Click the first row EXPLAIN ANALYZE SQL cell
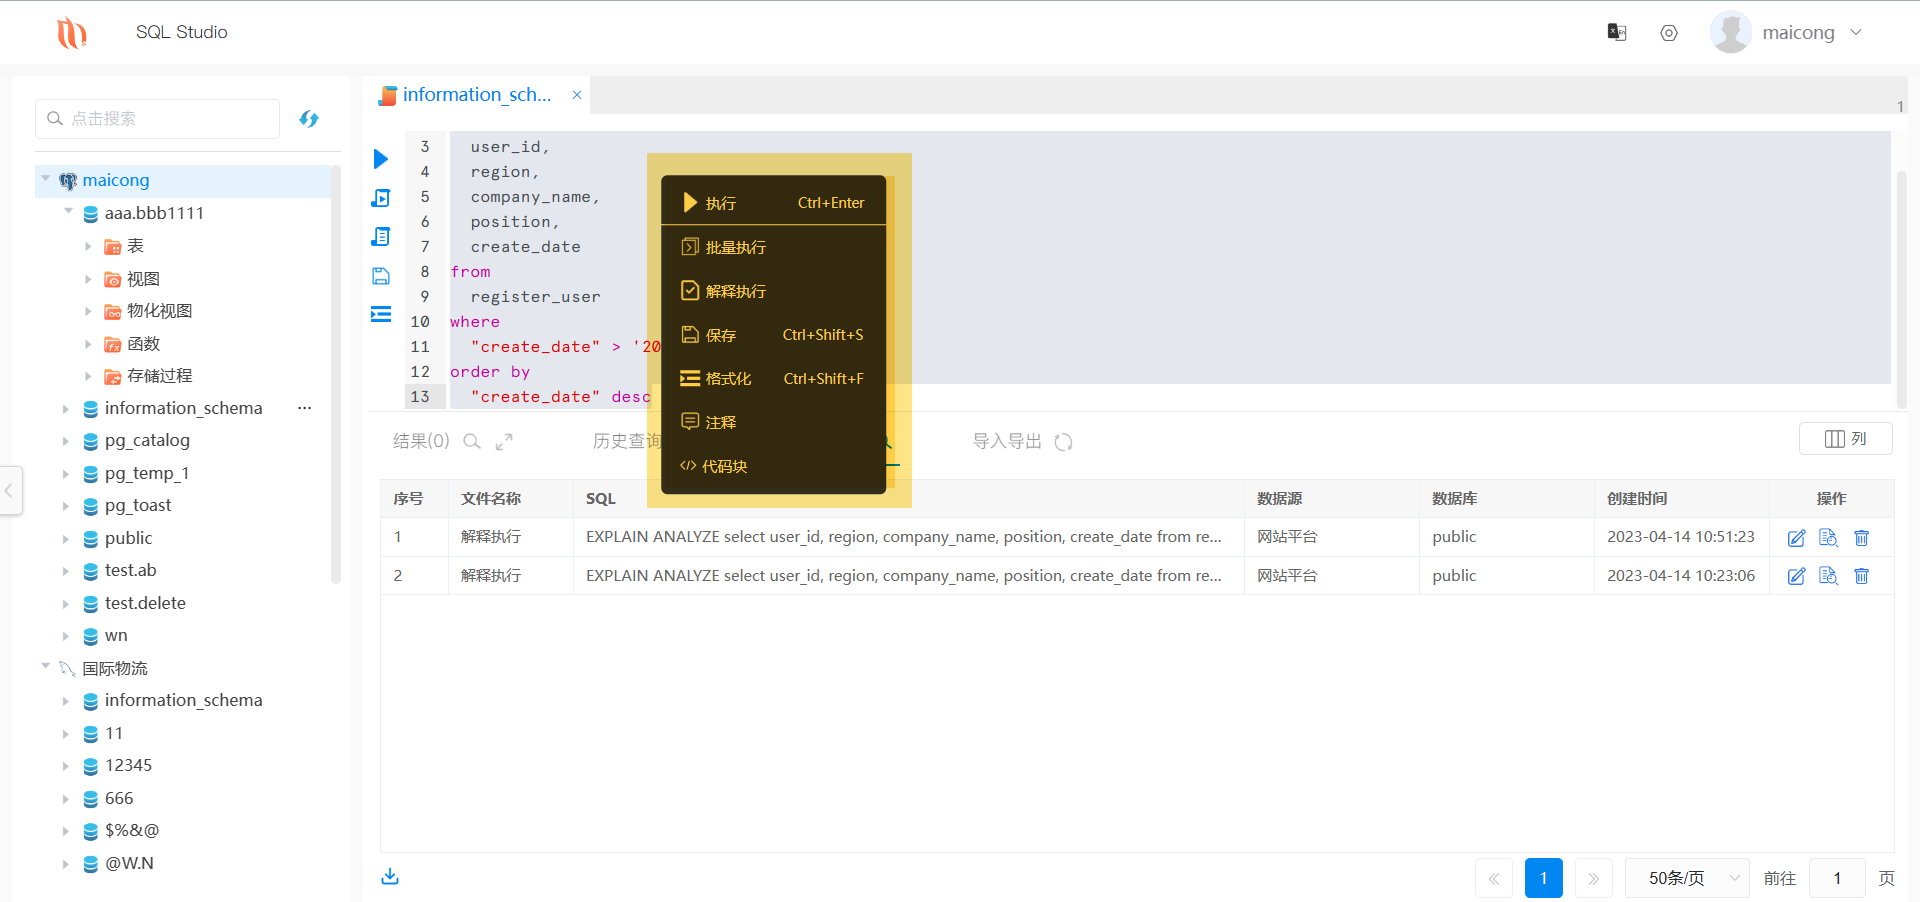This screenshot has width=1920, height=902. coord(908,537)
